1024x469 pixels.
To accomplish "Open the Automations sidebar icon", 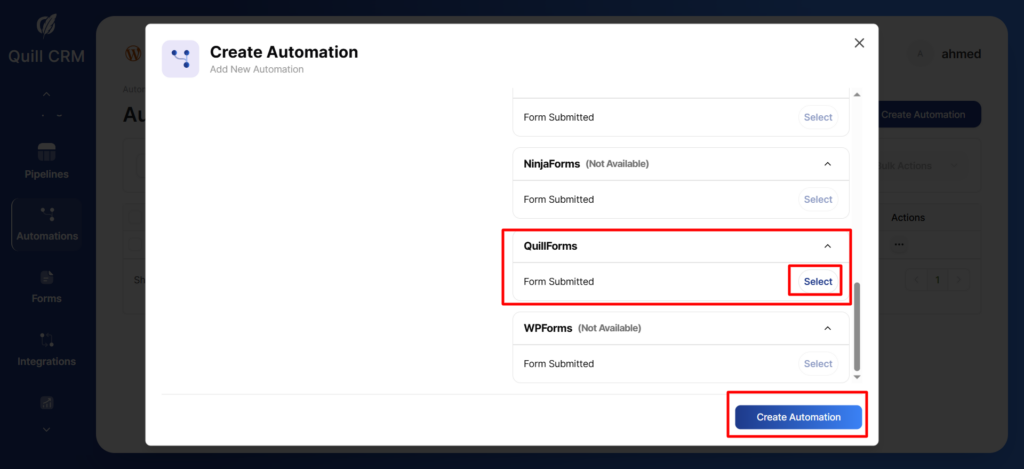I will (46, 214).
